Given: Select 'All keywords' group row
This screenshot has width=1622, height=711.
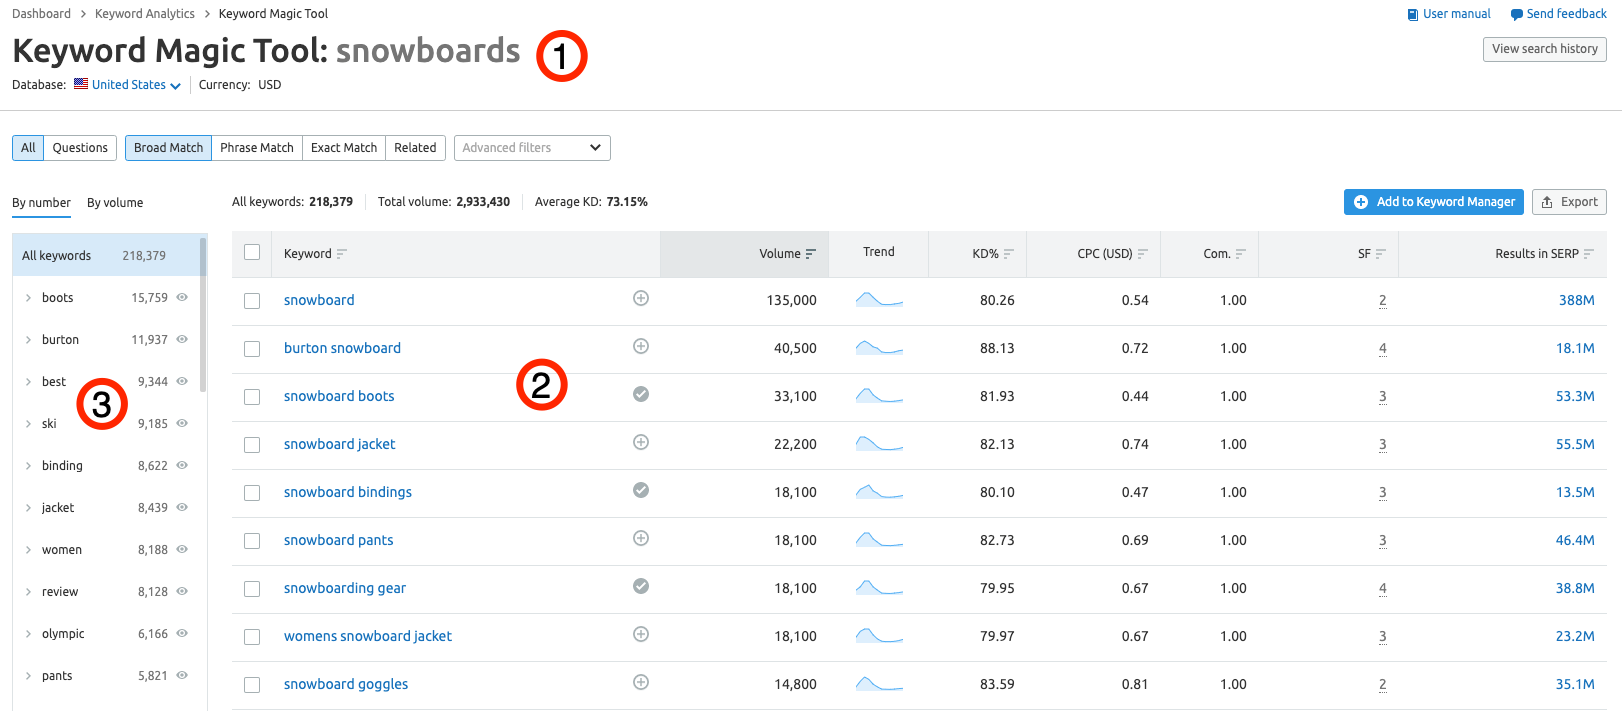Looking at the screenshot, I should tap(106, 255).
